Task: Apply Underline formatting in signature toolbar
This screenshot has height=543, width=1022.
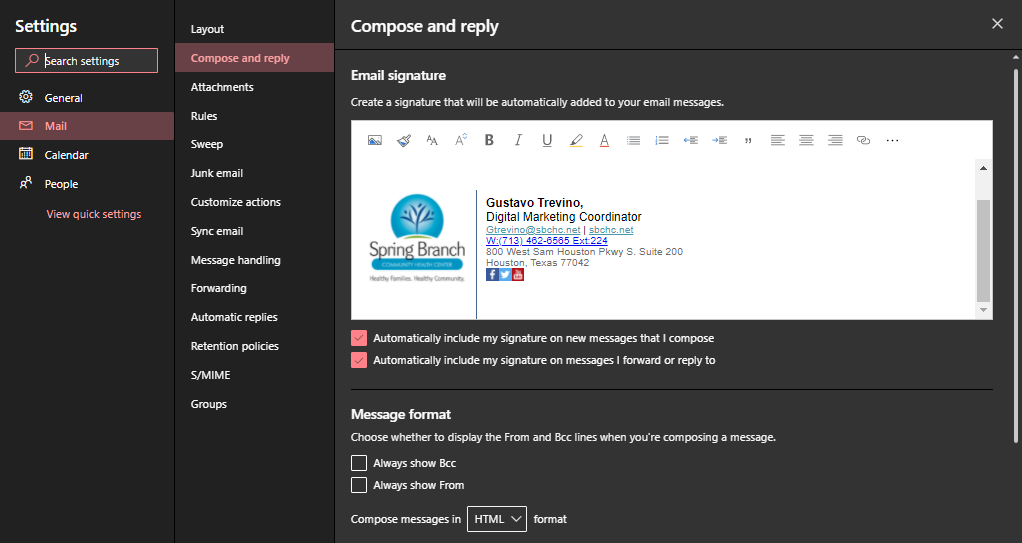Action: 547,141
